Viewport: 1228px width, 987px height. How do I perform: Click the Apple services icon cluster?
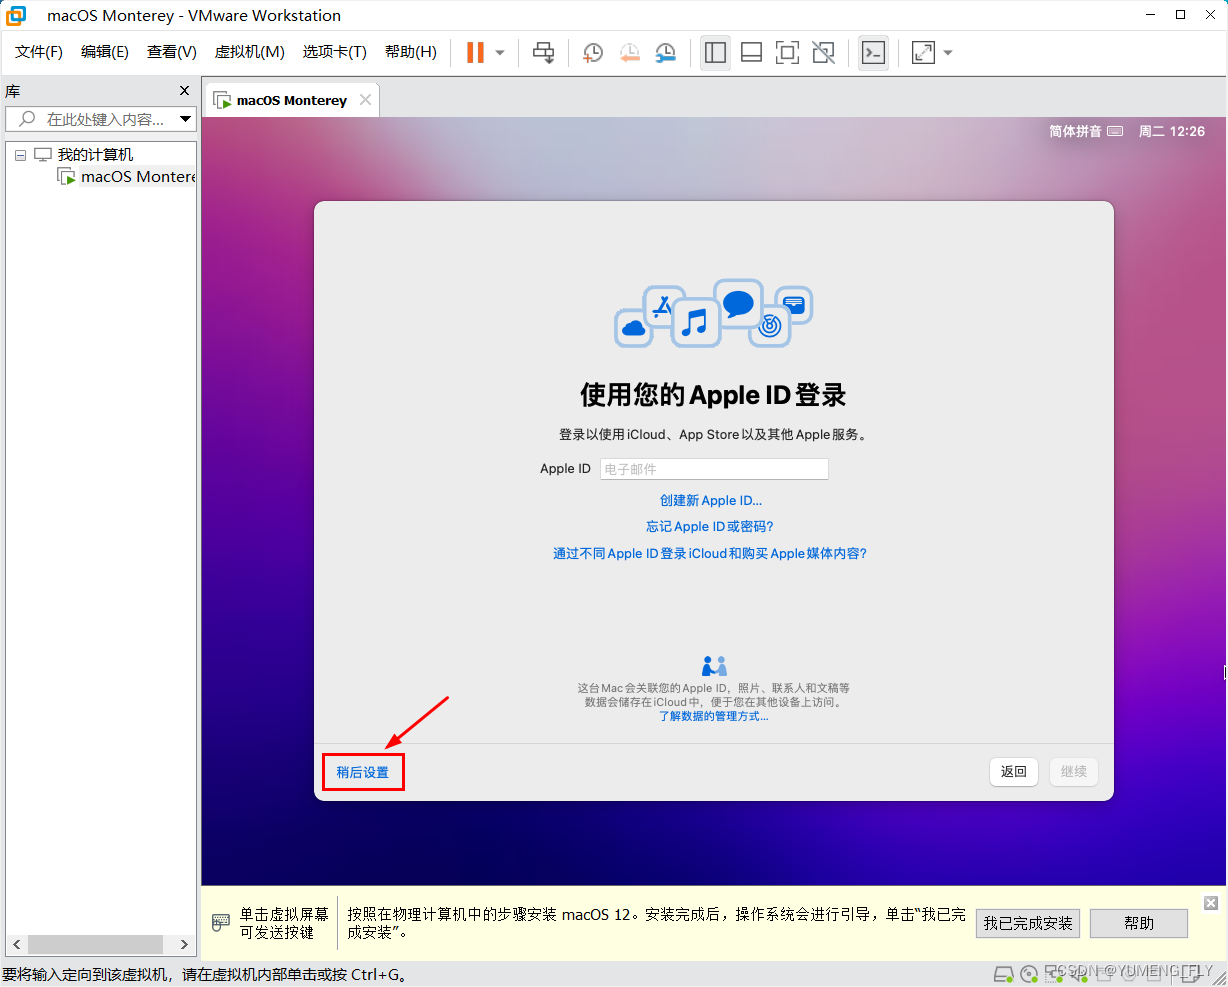tap(714, 314)
